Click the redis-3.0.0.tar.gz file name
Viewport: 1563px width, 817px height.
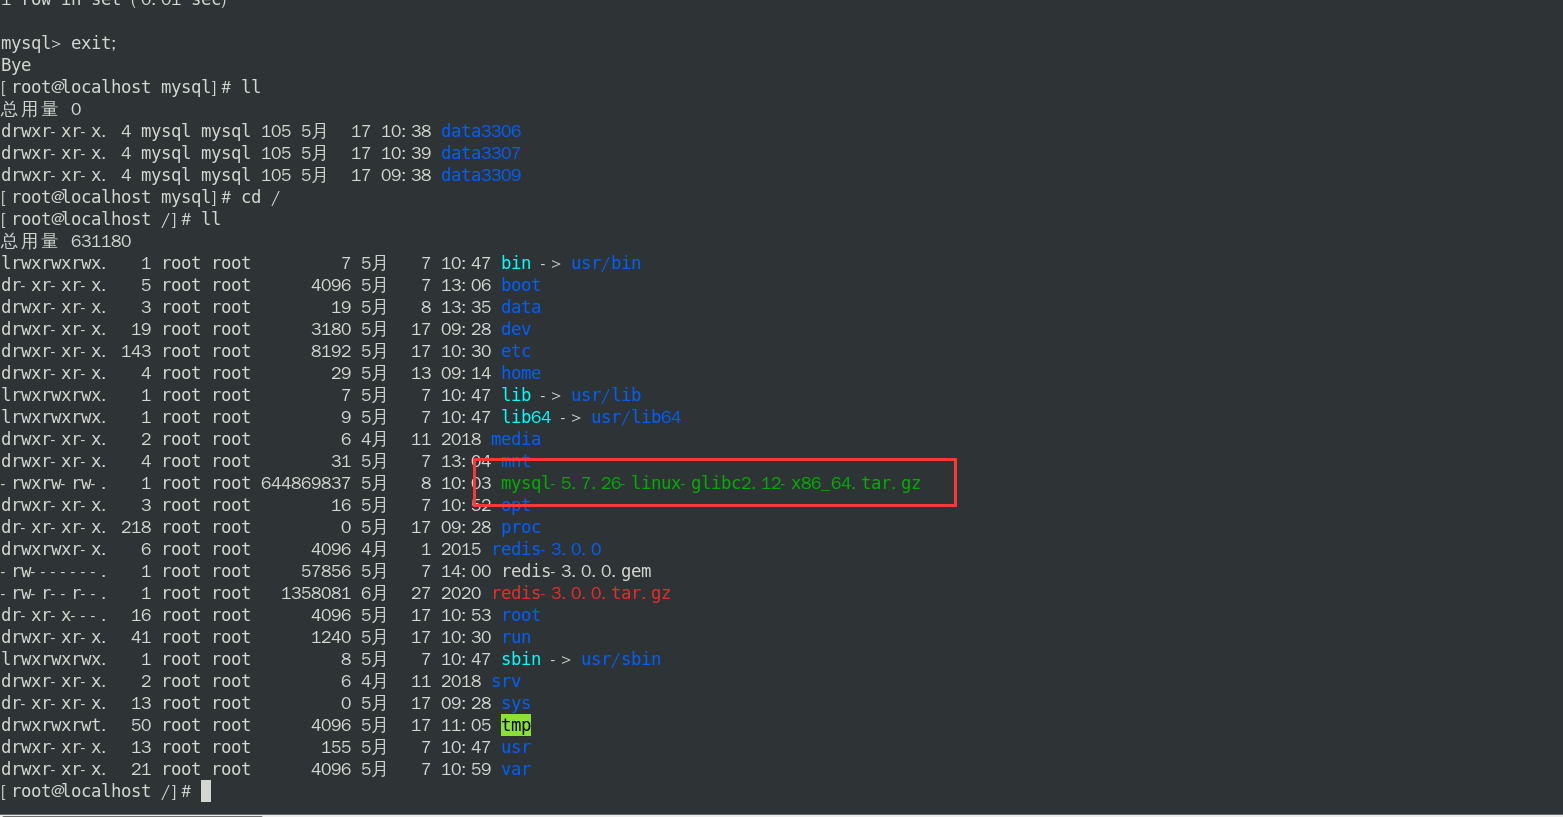(581, 593)
